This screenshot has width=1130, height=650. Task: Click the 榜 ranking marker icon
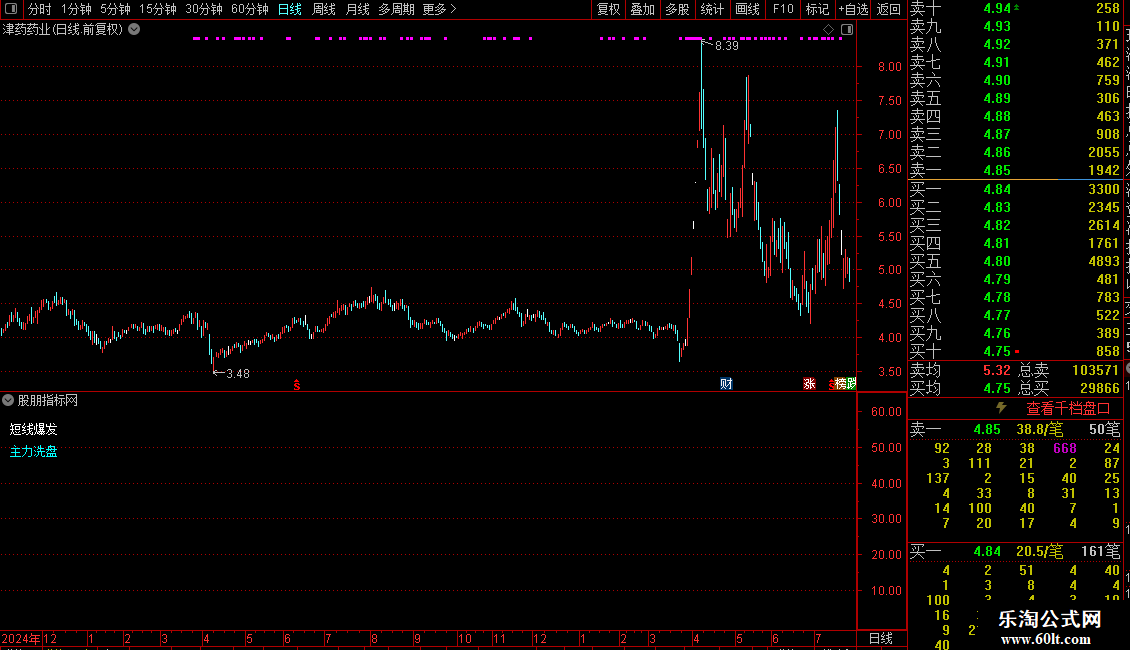(x=840, y=383)
